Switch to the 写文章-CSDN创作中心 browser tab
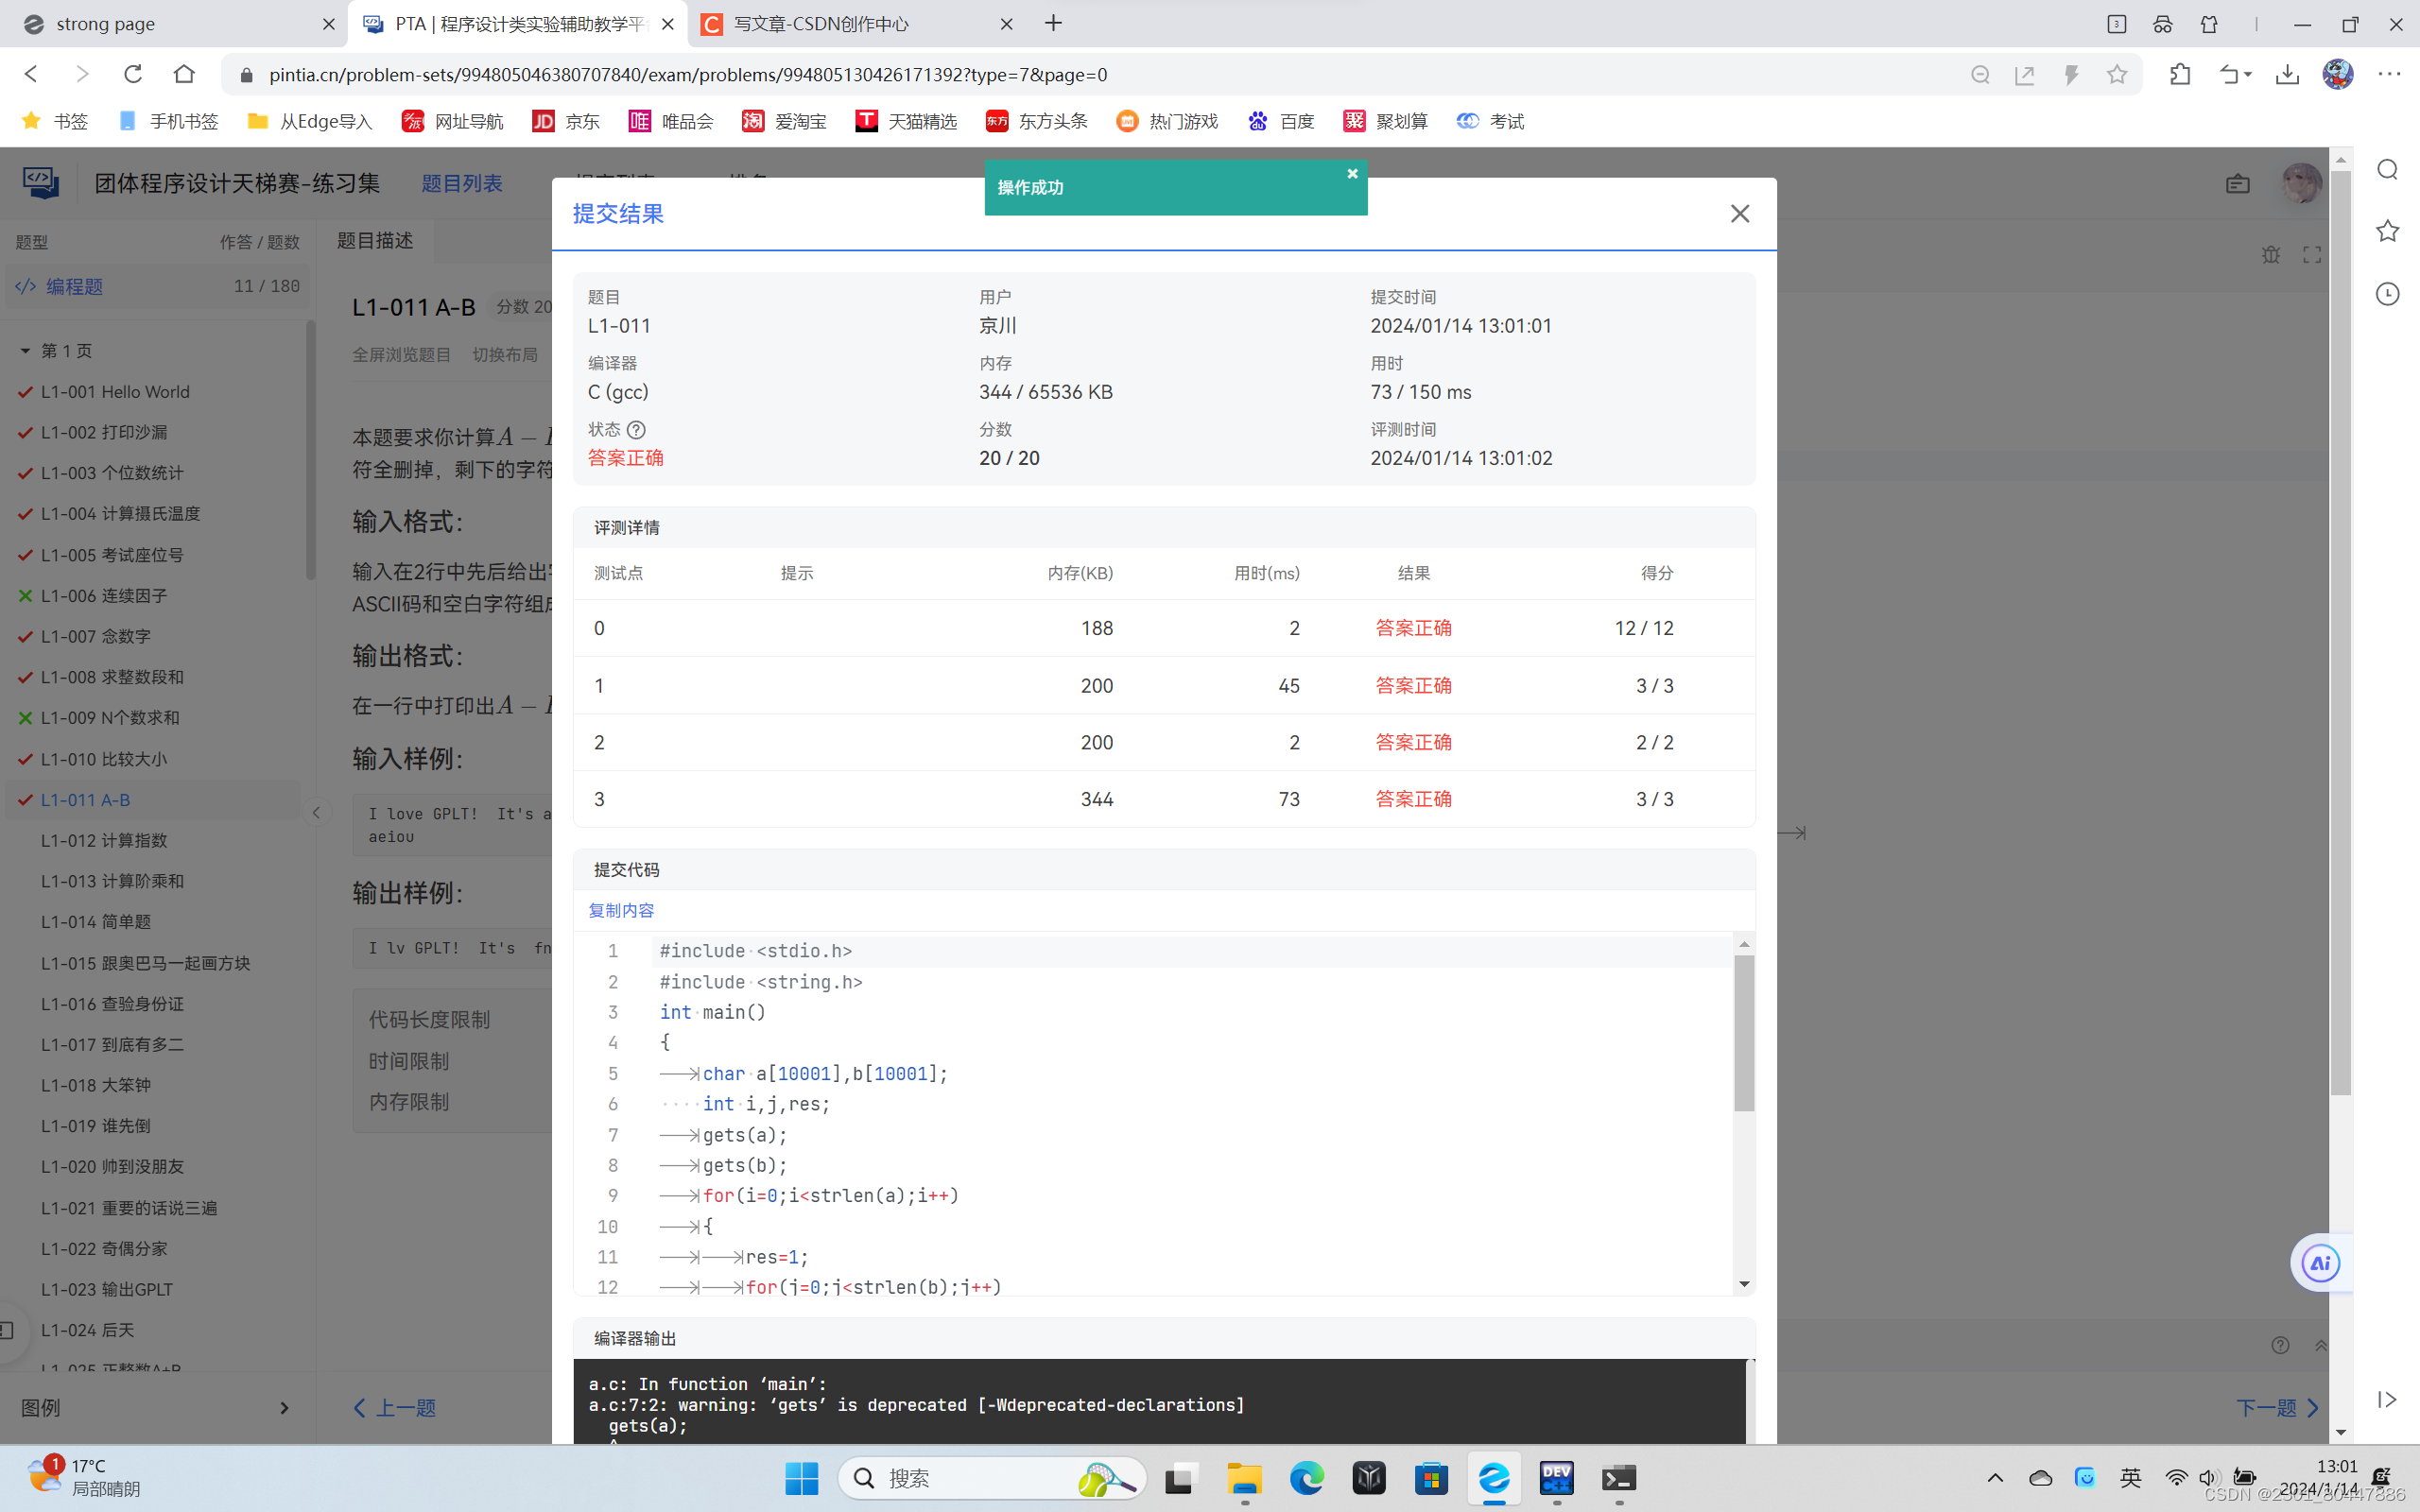The height and width of the screenshot is (1512, 2420). pyautogui.click(x=820, y=23)
